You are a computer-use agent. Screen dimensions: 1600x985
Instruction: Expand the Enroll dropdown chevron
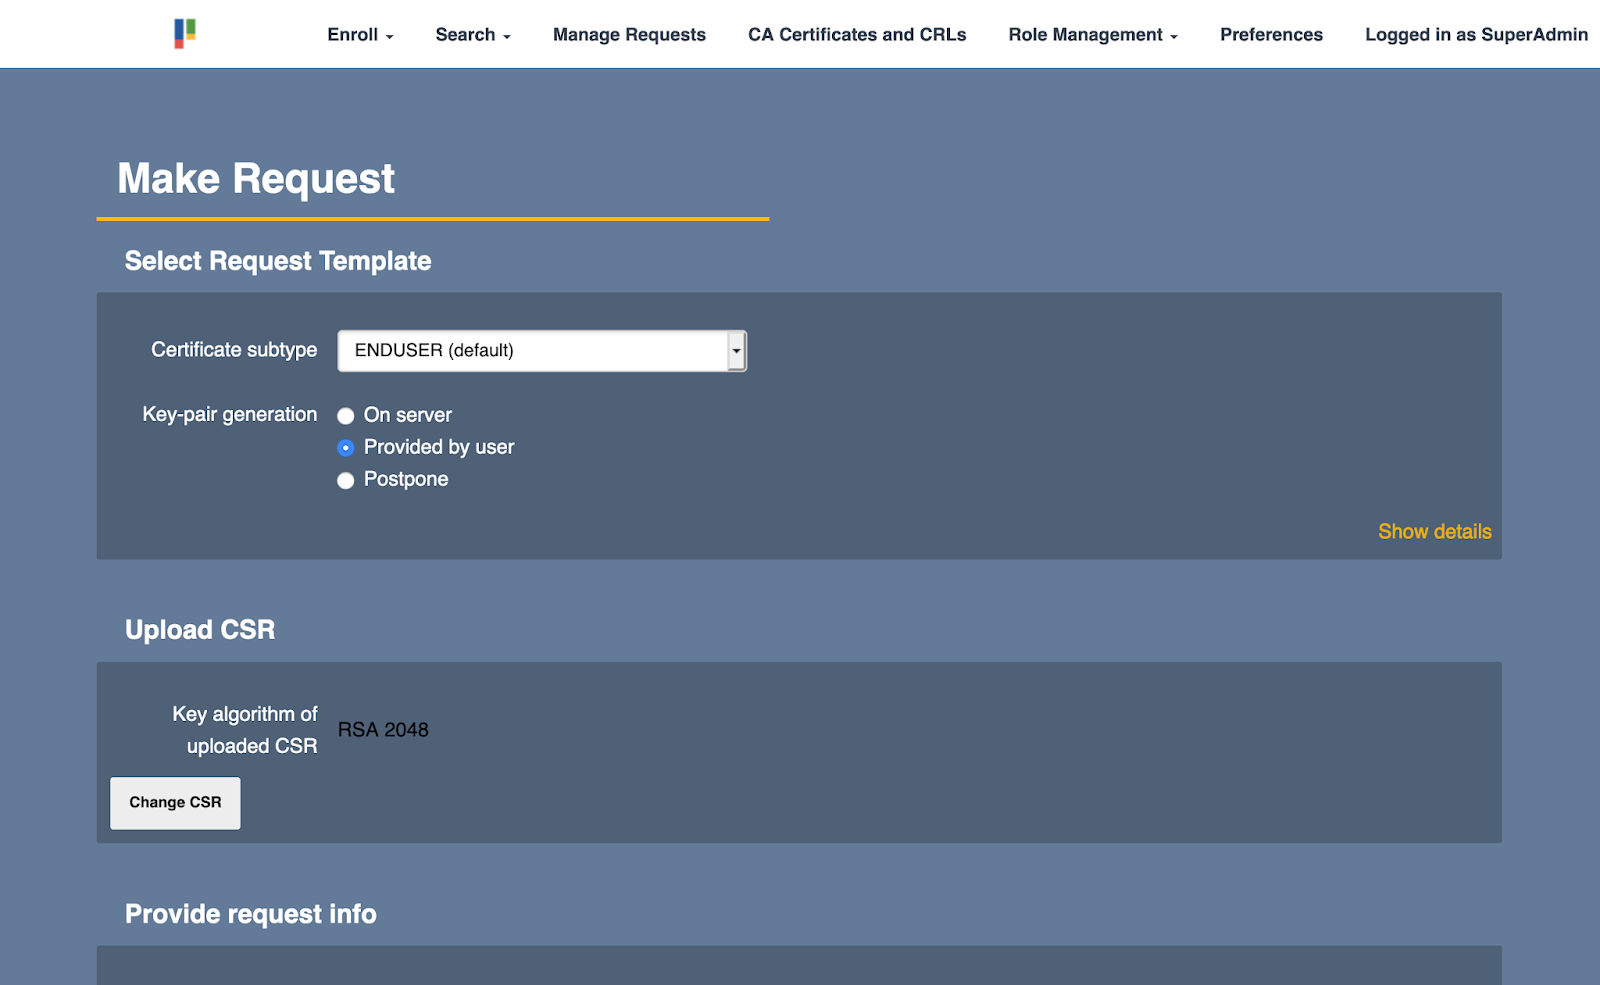pyautogui.click(x=389, y=36)
